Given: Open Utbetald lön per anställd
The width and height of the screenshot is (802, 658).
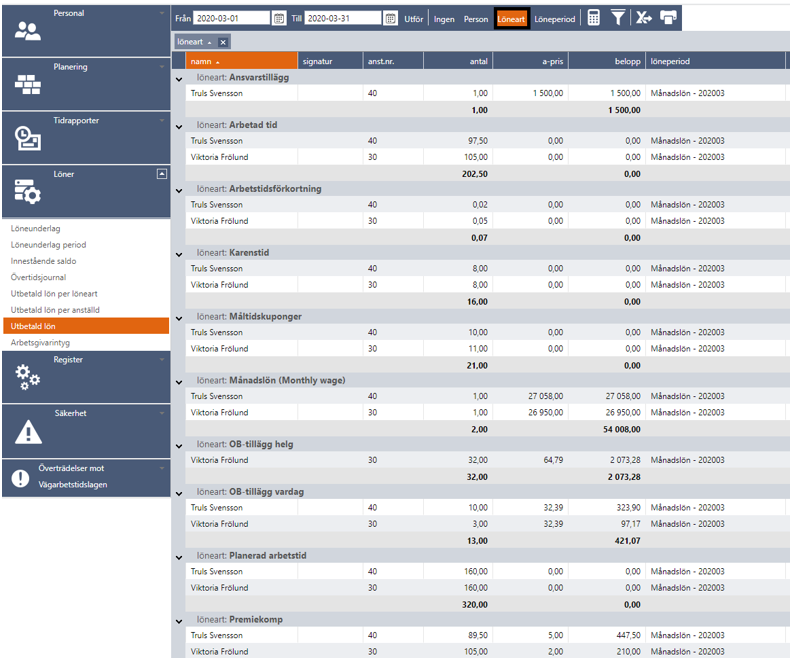Looking at the screenshot, I should (x=55, y=310).
